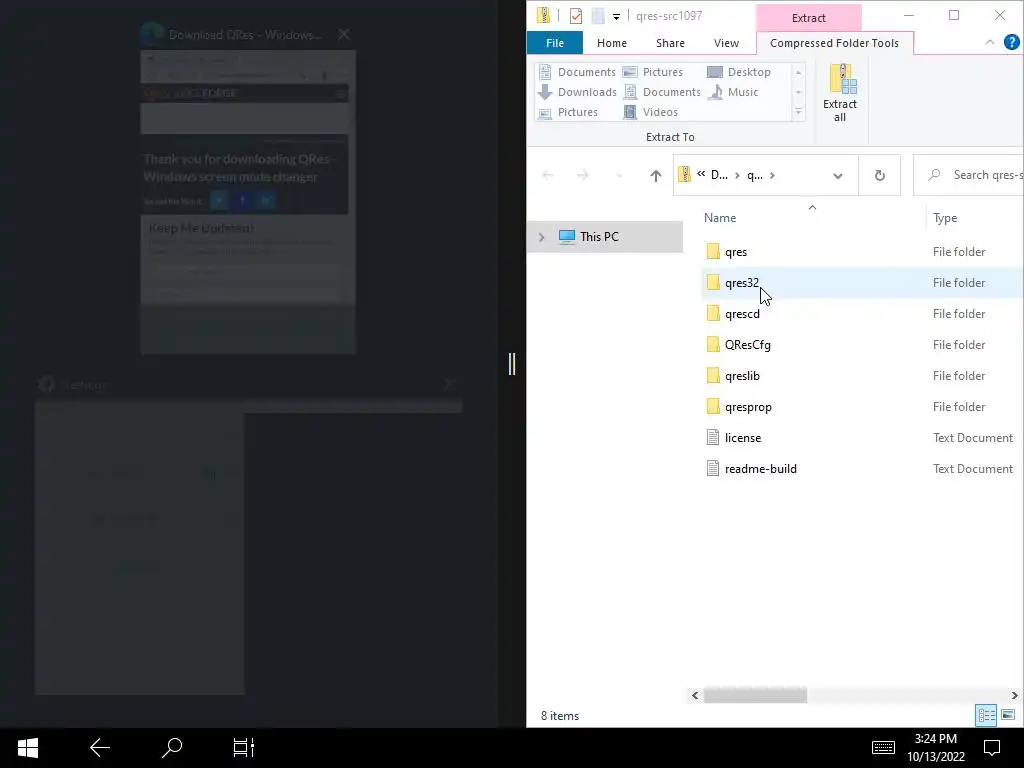Show hidden breadcrumb locations via the double chevron

[x=701, y=174]
